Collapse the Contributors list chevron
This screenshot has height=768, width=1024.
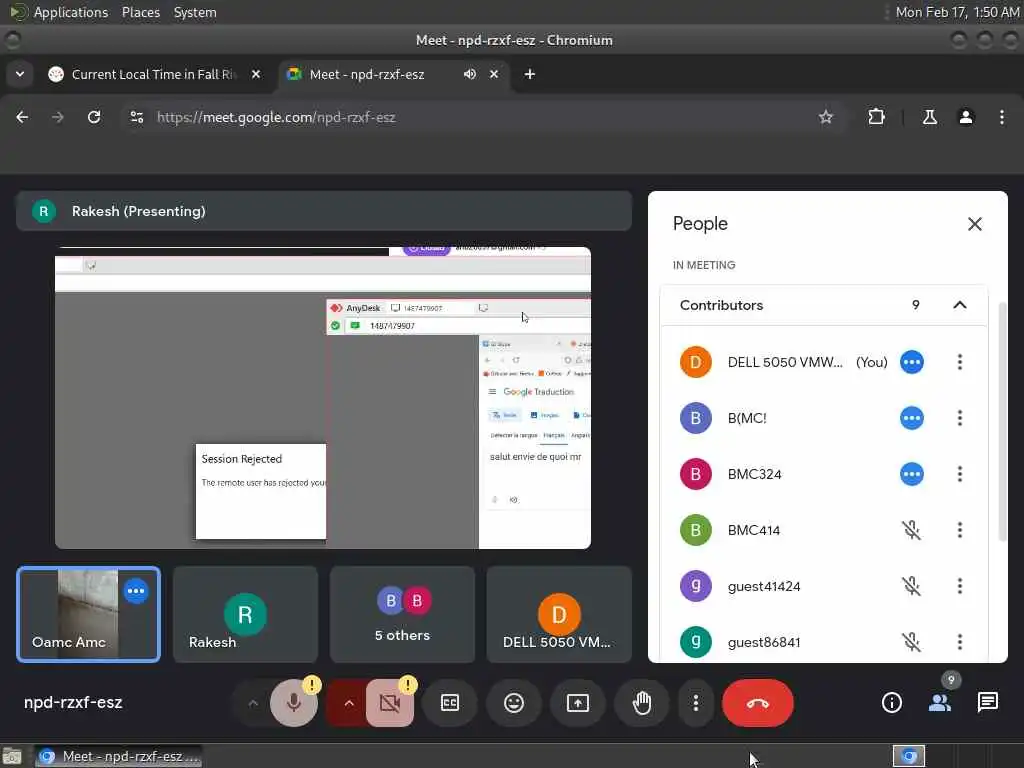(959, 305)
